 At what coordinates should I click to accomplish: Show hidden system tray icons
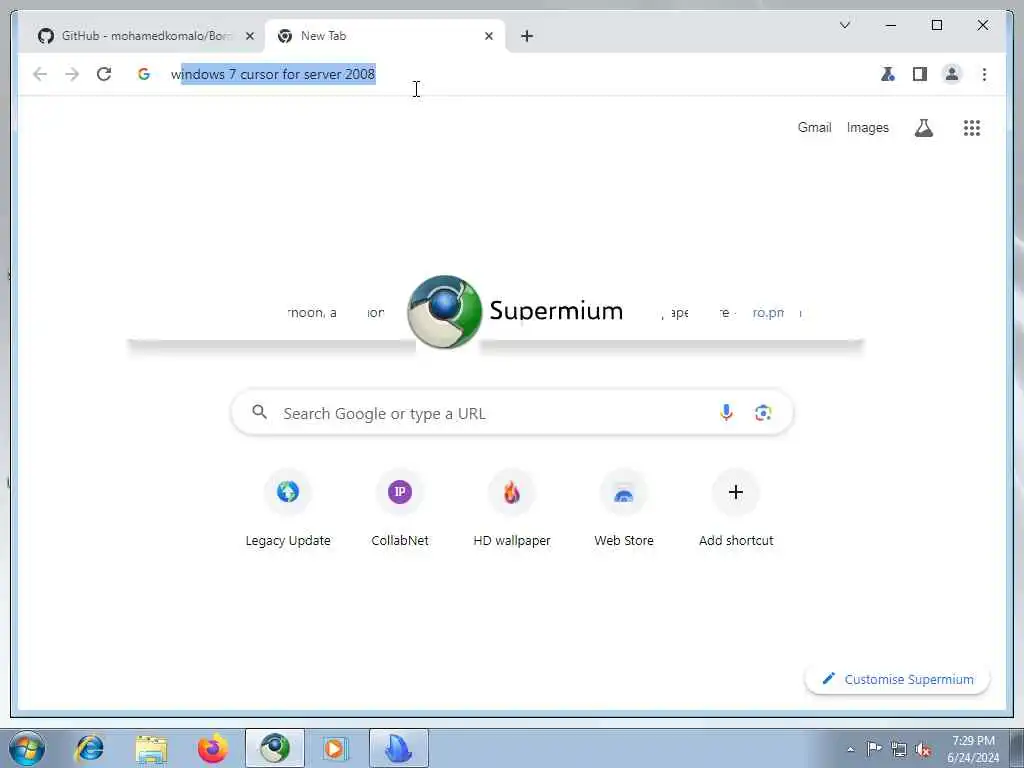tap(850, 749)
